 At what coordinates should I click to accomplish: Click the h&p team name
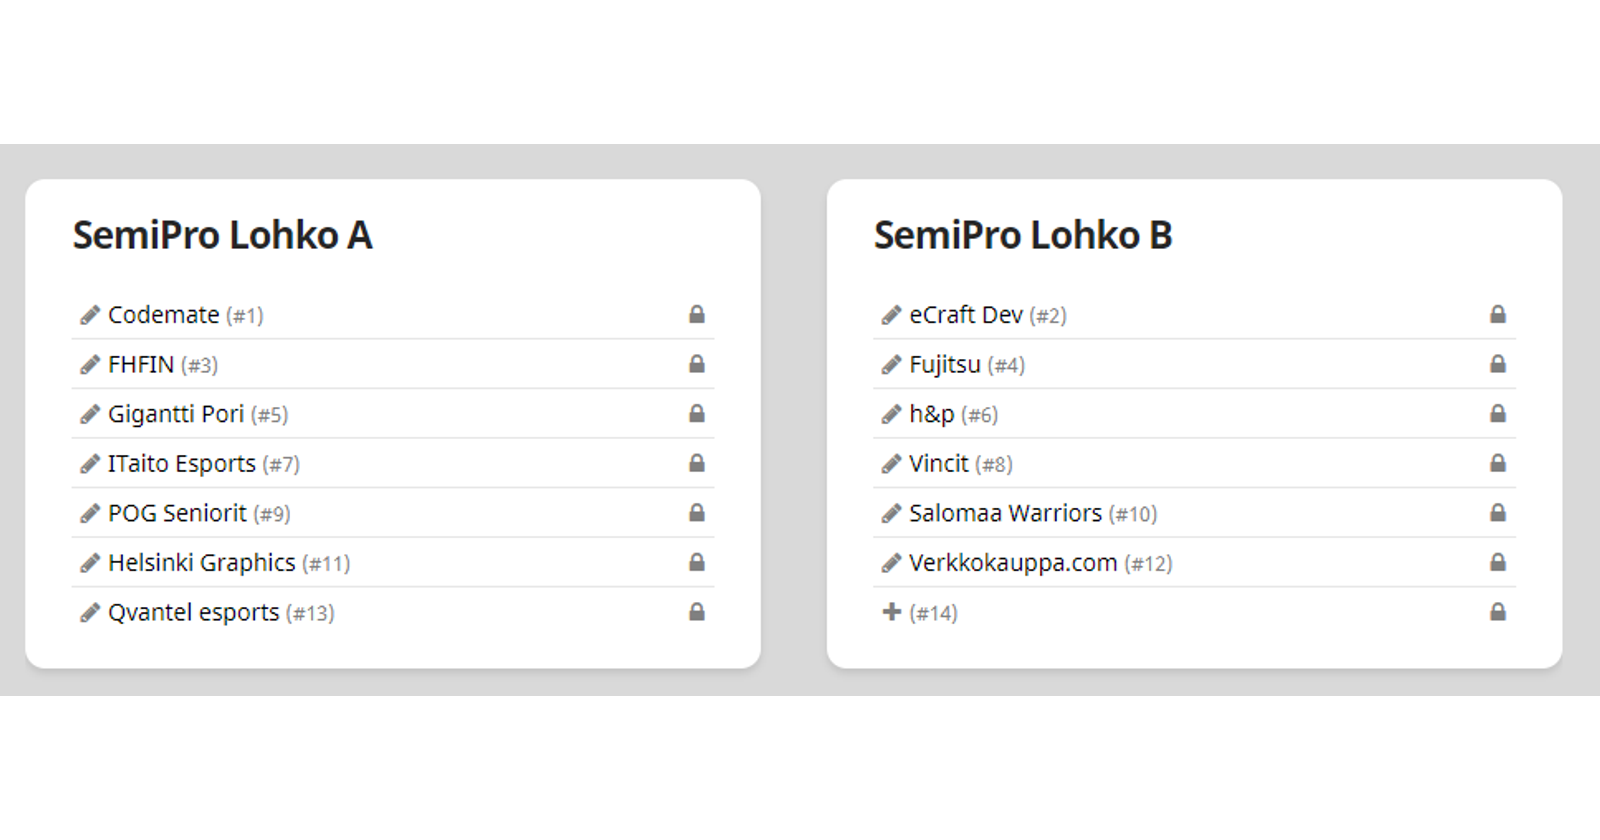click(x=931, y=414)
